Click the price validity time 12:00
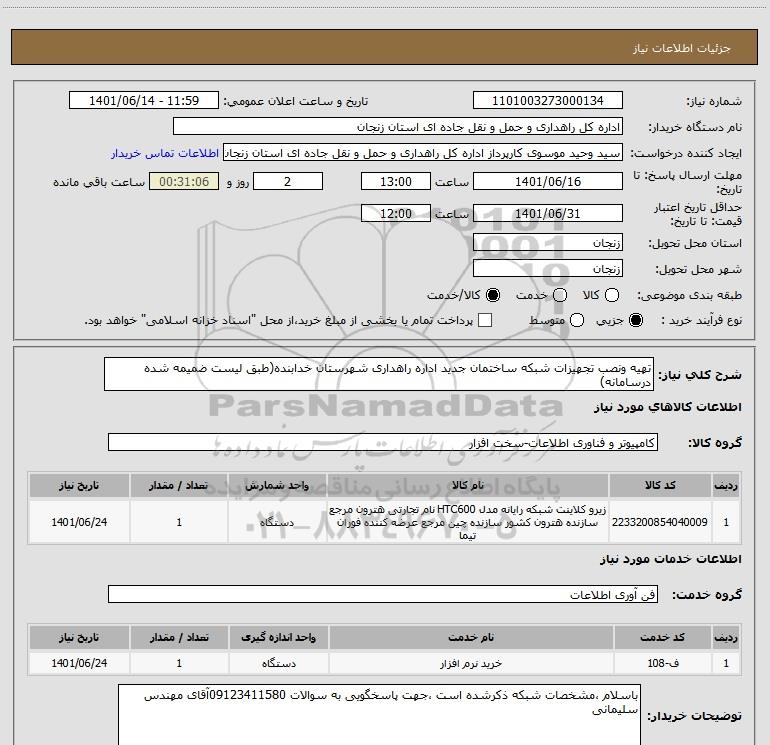The height and width of the screenshot is (745, 770). click(x=396, y=213)
